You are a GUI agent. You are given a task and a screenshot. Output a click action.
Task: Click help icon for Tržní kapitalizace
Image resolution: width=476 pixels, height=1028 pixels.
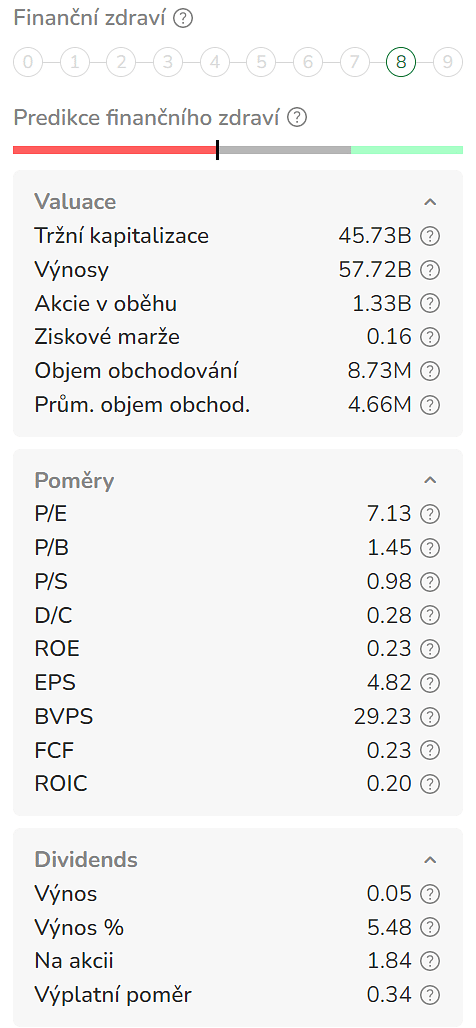(429, 236)
